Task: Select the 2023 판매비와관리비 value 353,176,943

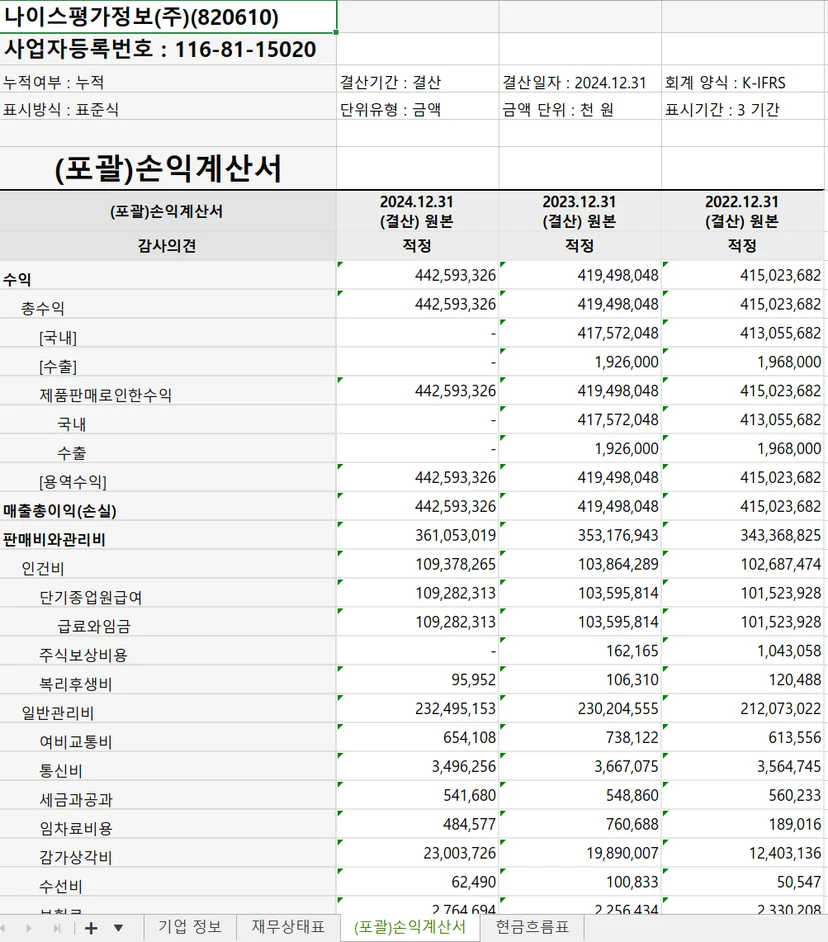Action: pyautogui.click(x=580, y=535)
